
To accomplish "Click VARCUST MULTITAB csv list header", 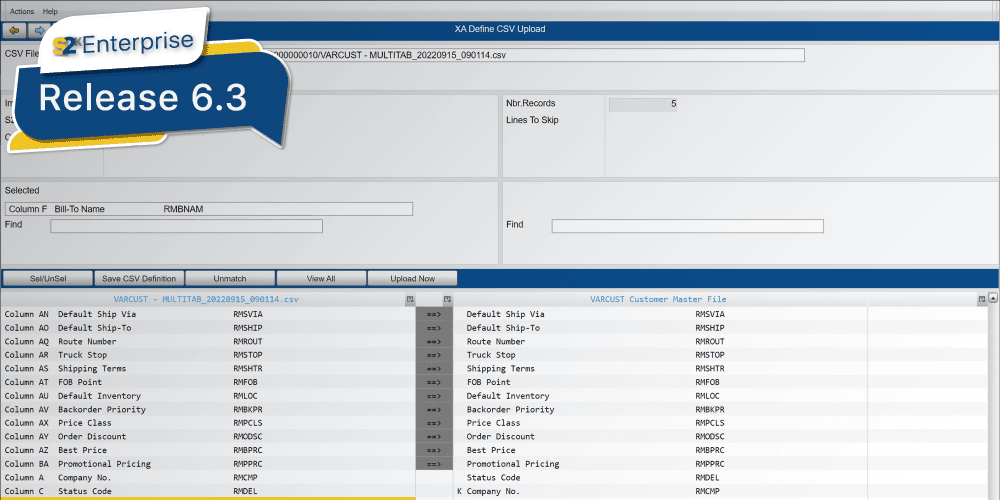I will point(206,299).
